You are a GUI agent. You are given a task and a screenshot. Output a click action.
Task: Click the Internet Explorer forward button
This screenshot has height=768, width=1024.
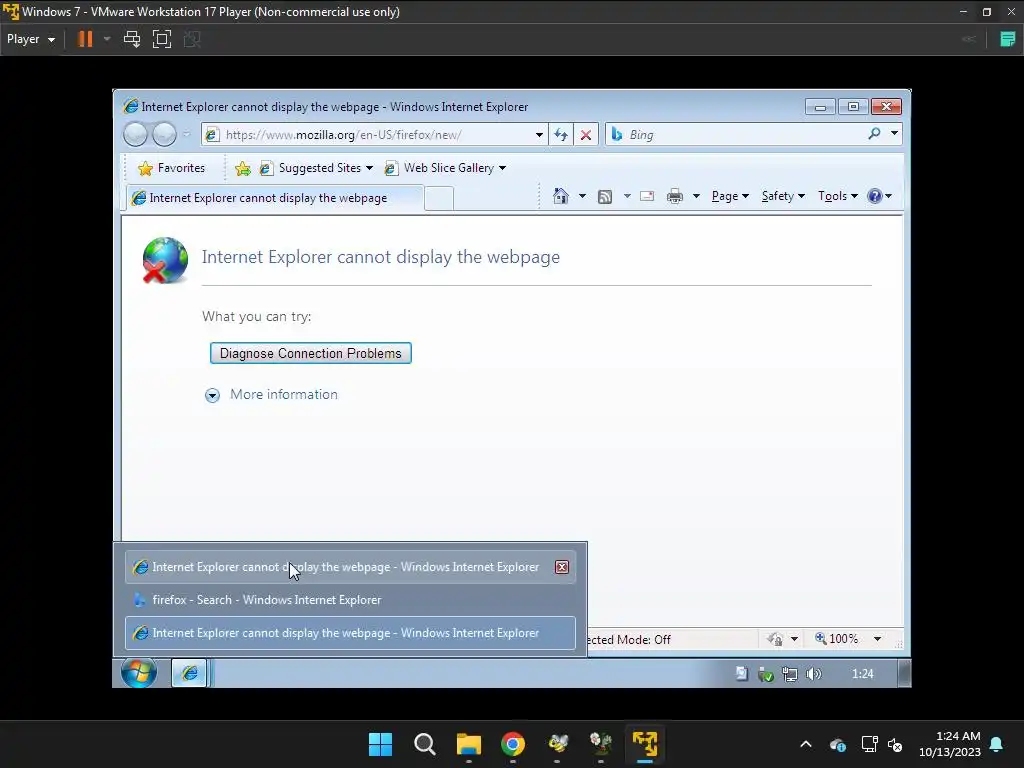[x=164, y=135]
